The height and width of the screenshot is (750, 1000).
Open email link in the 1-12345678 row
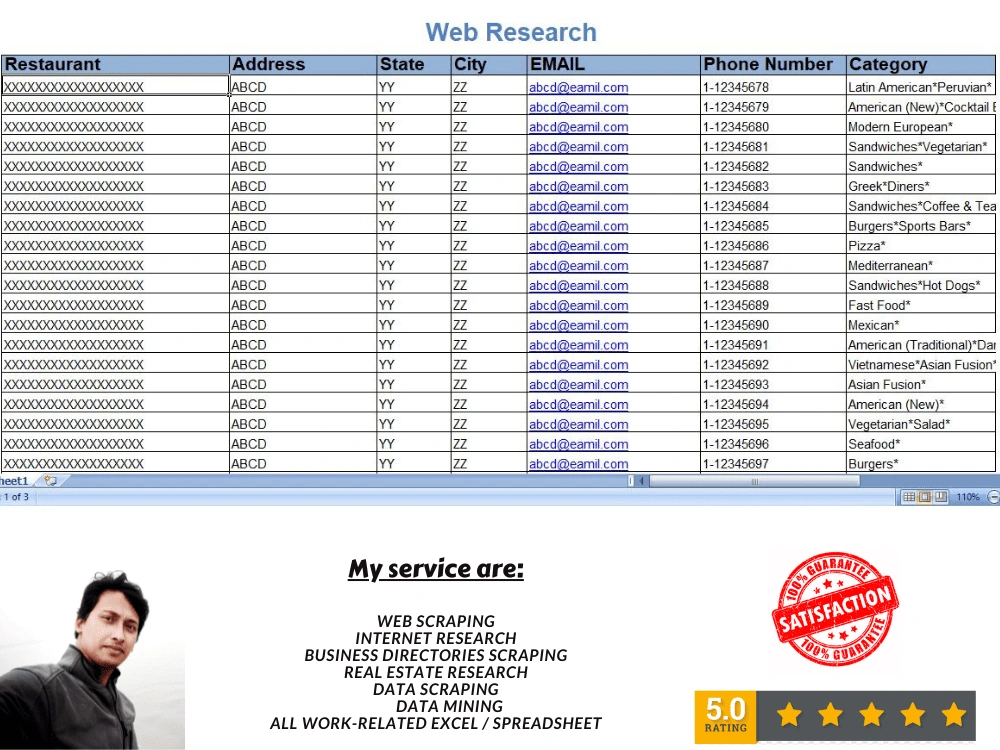(x=578, y=87)
